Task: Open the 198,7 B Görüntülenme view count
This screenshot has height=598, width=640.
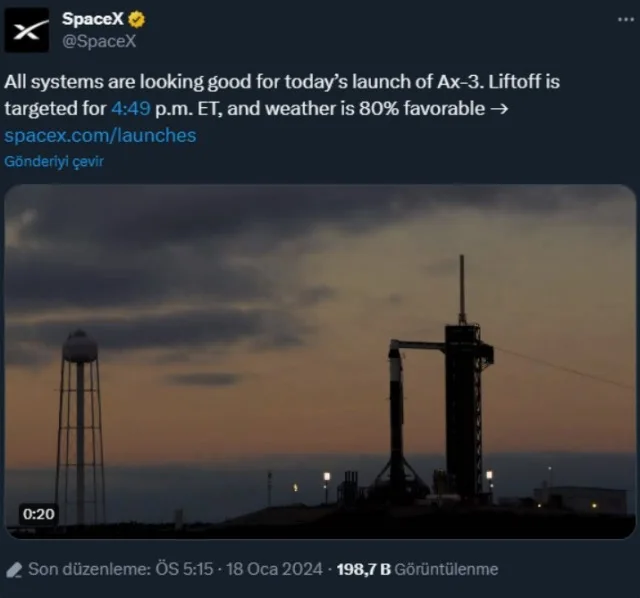Action: tap(417, 569)
